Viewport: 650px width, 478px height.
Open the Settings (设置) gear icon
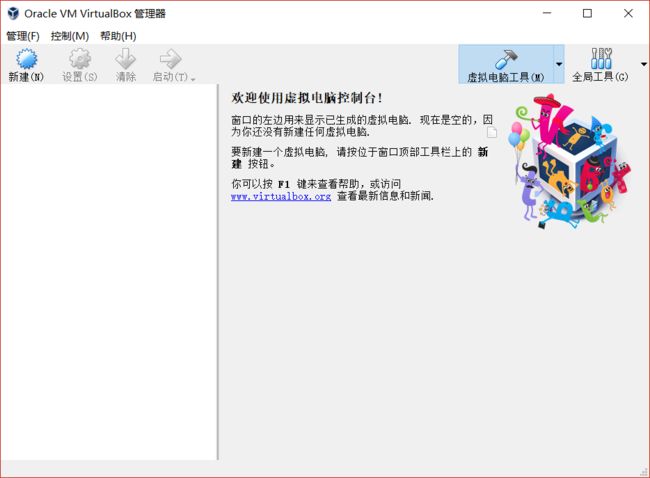[x=80, y=59]
